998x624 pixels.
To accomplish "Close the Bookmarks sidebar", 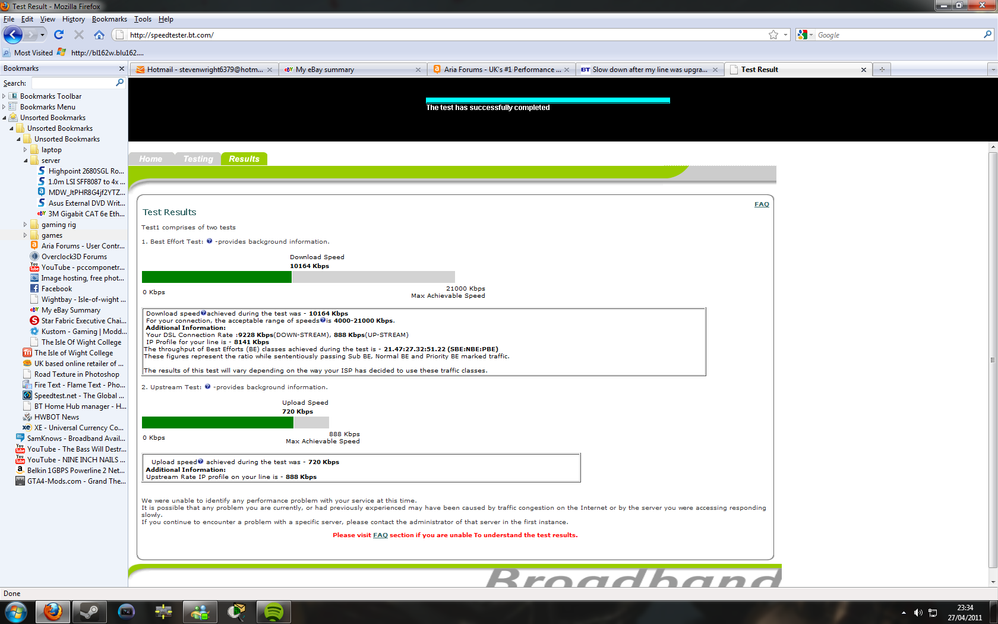I will pyautogui.click(x=122, y=69).
